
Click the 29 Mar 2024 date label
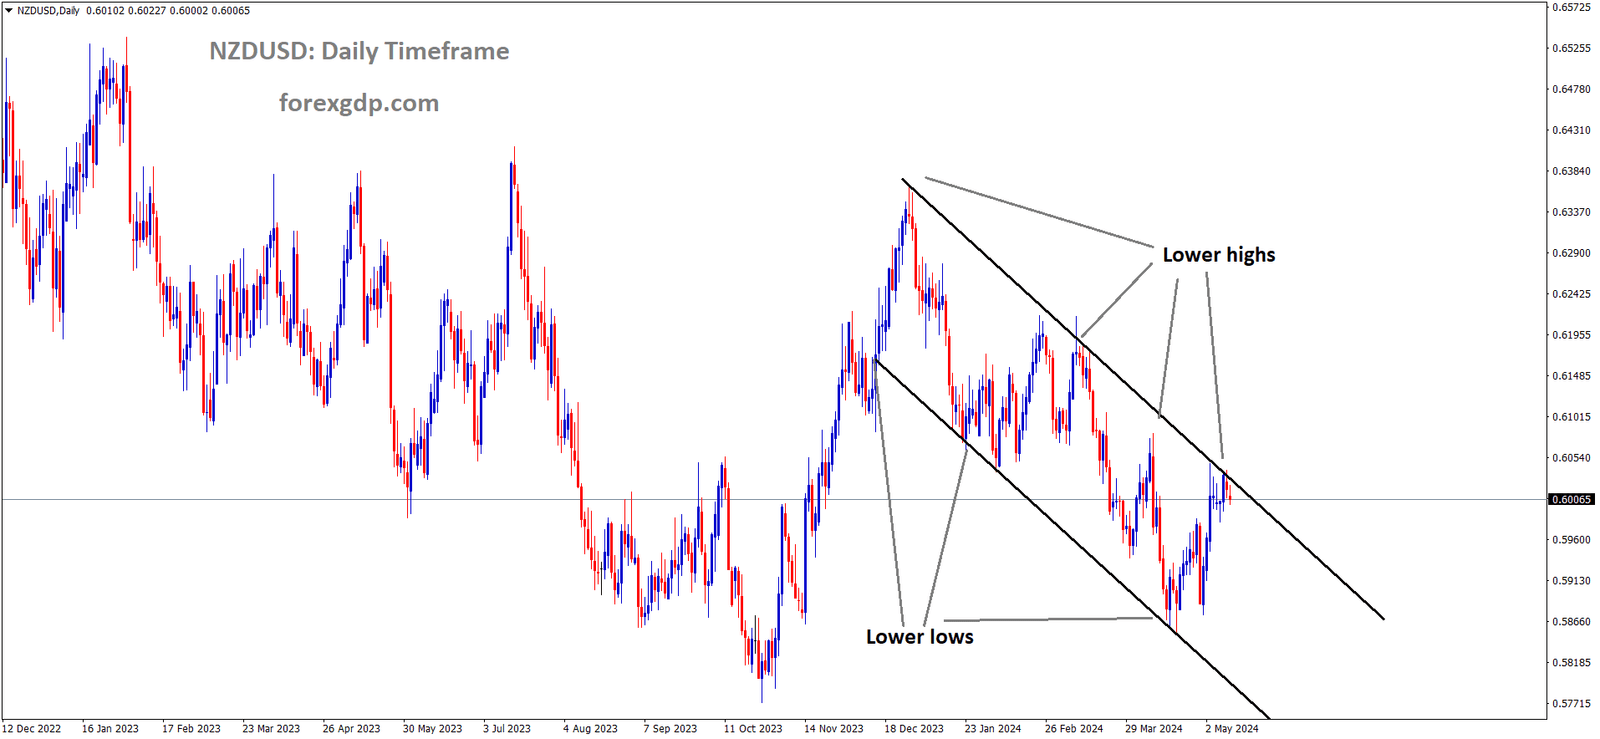(1154, 729)
